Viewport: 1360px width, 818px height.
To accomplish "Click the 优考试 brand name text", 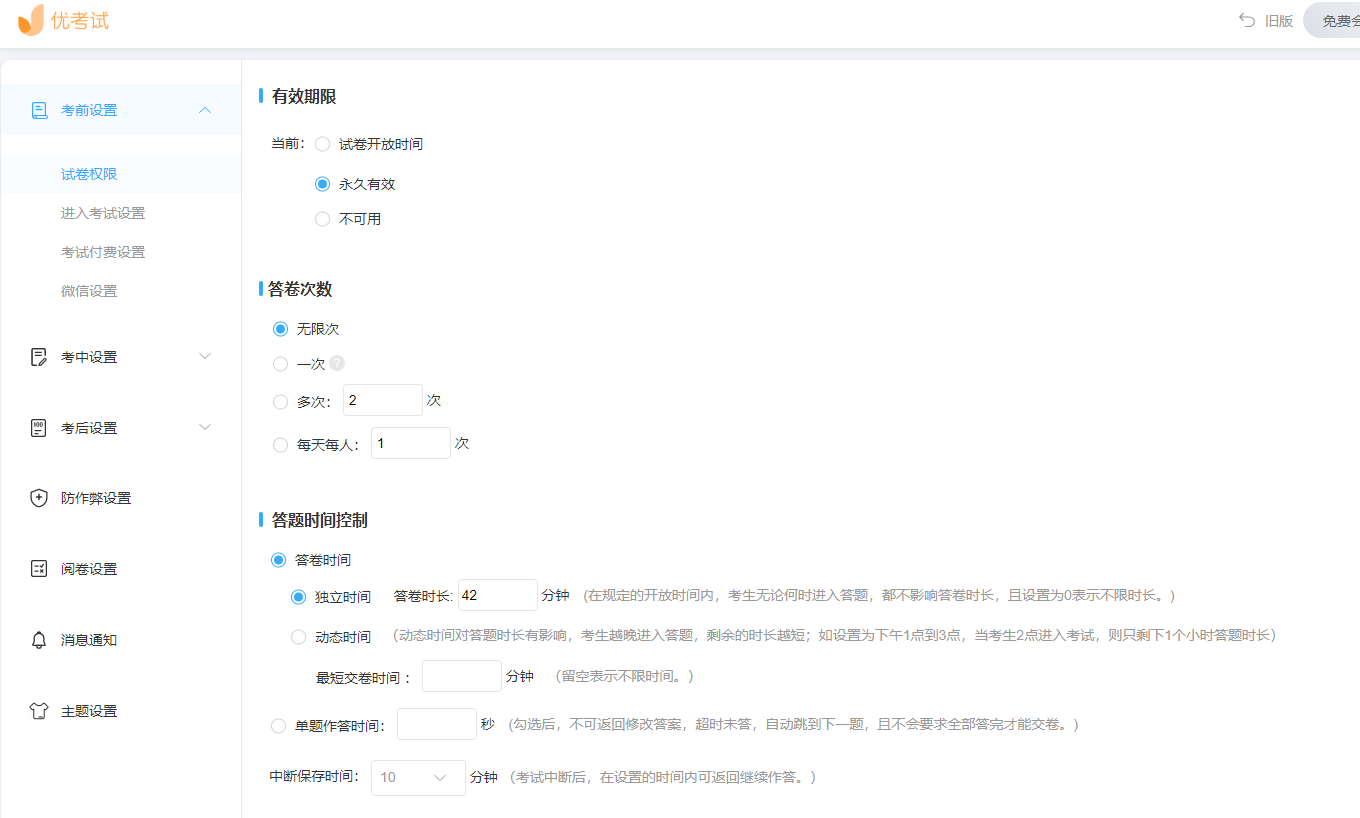I will click(80, 20).
